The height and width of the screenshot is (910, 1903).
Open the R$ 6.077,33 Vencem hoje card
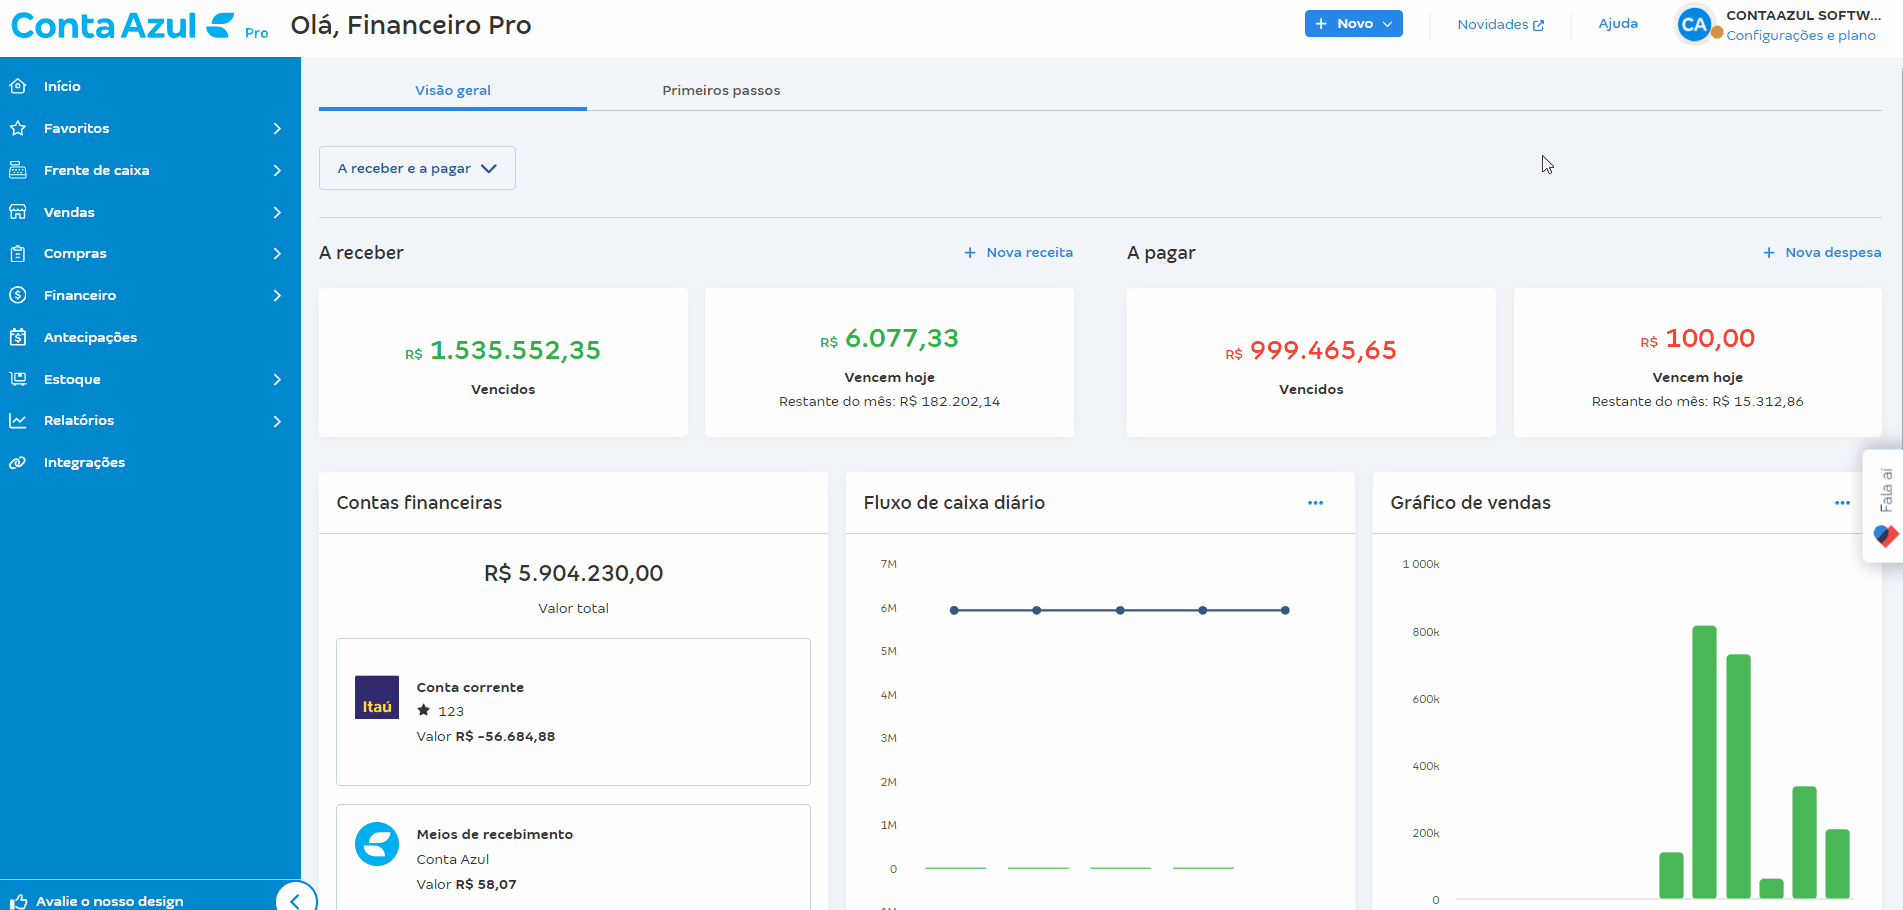[889, 362]
